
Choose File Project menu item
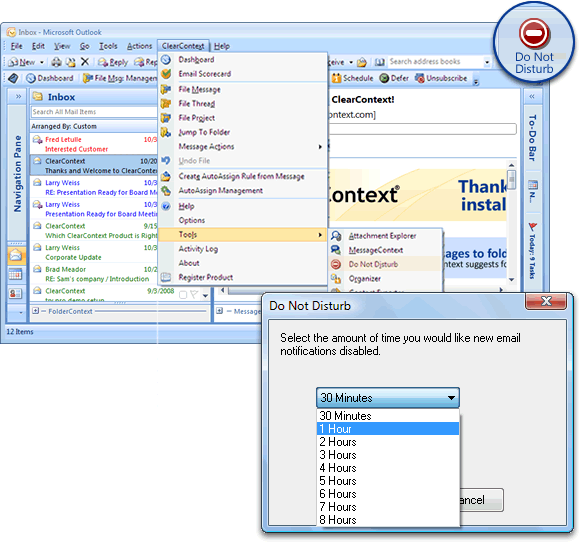[x=243, y=118]
